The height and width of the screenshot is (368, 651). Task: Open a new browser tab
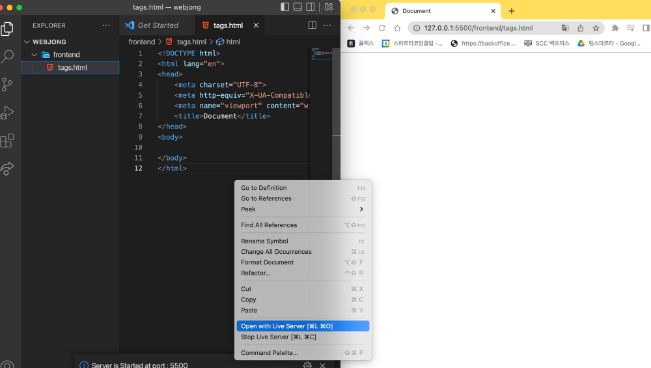click(512, 11)
